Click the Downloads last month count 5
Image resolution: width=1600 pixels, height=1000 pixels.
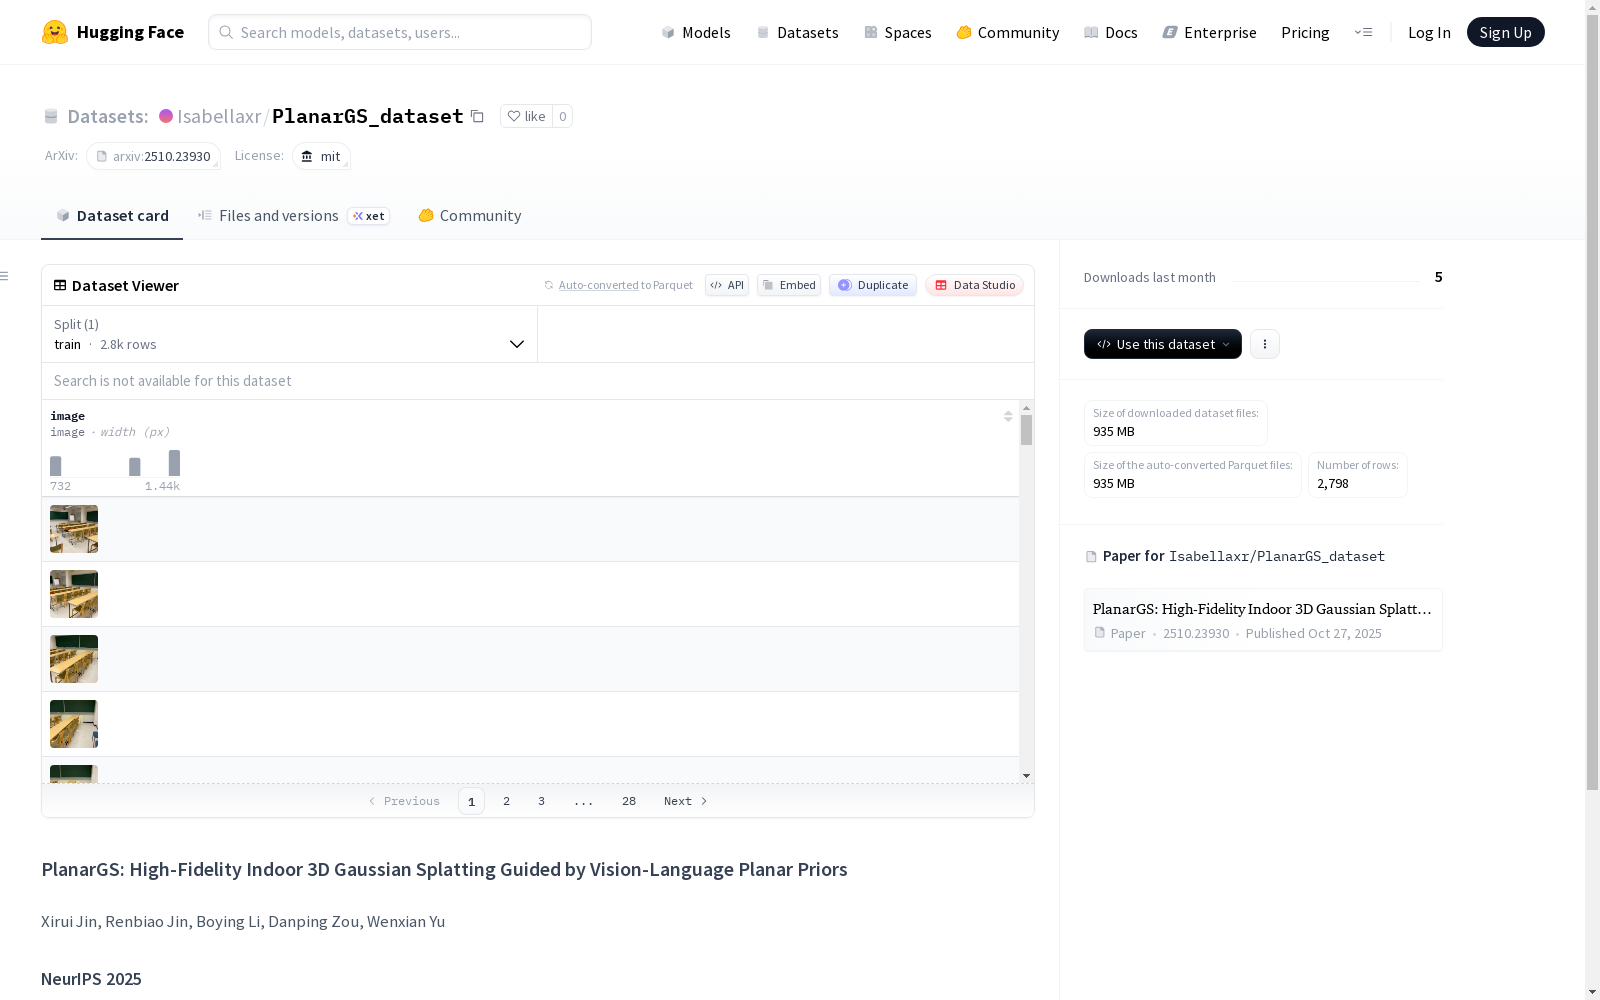tap(1438, 277)
